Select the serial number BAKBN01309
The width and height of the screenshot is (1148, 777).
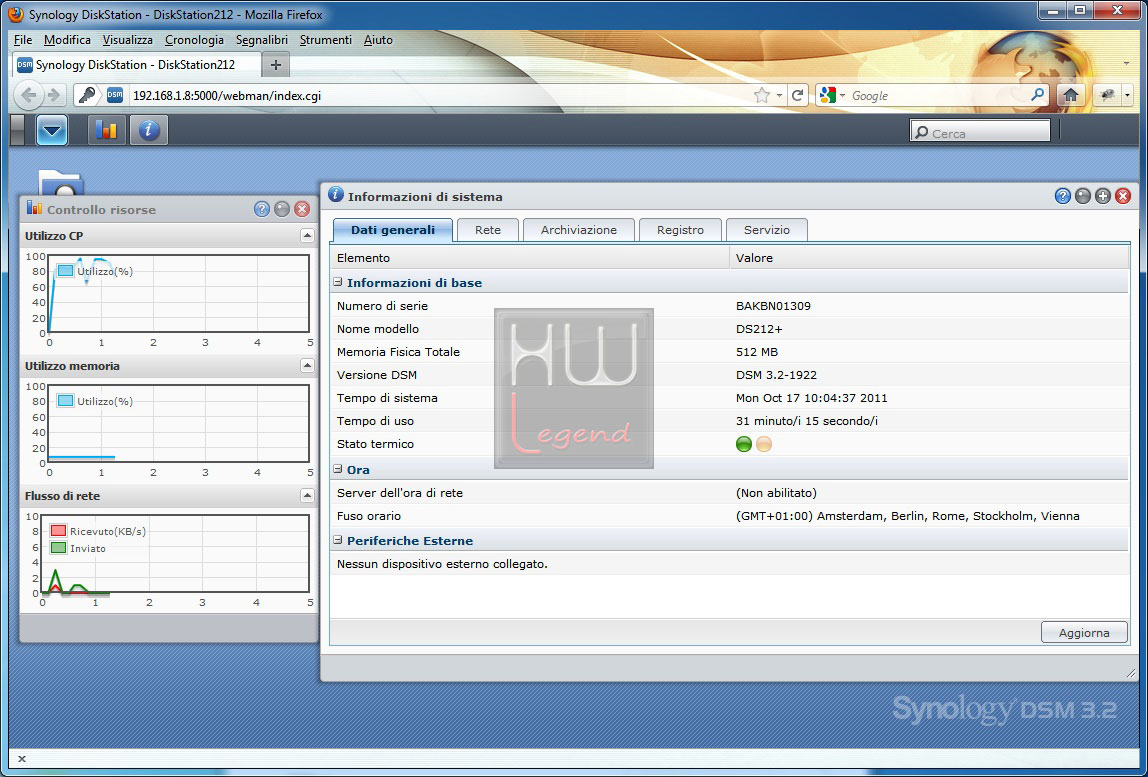click(x=773, y=306)
